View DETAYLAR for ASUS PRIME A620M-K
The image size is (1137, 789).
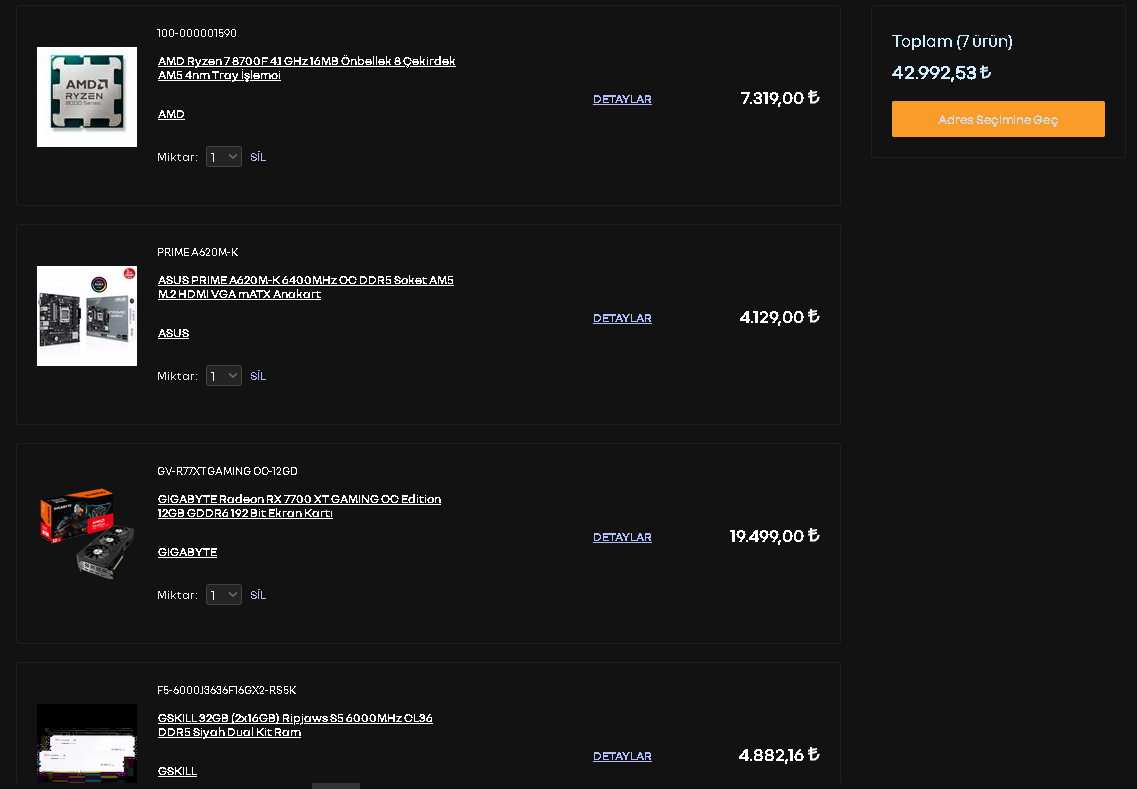click(622, 318)
